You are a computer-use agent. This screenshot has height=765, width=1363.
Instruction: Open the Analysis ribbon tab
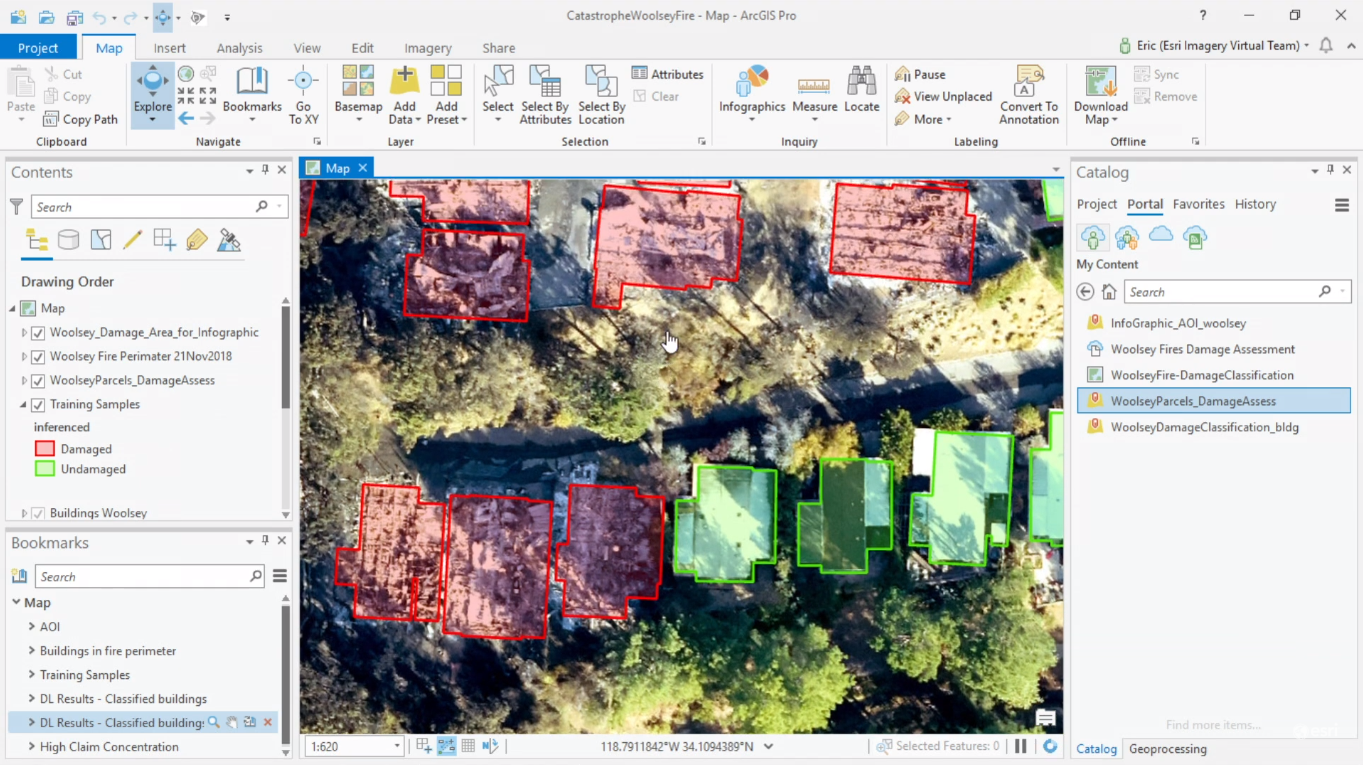[239, 48]
